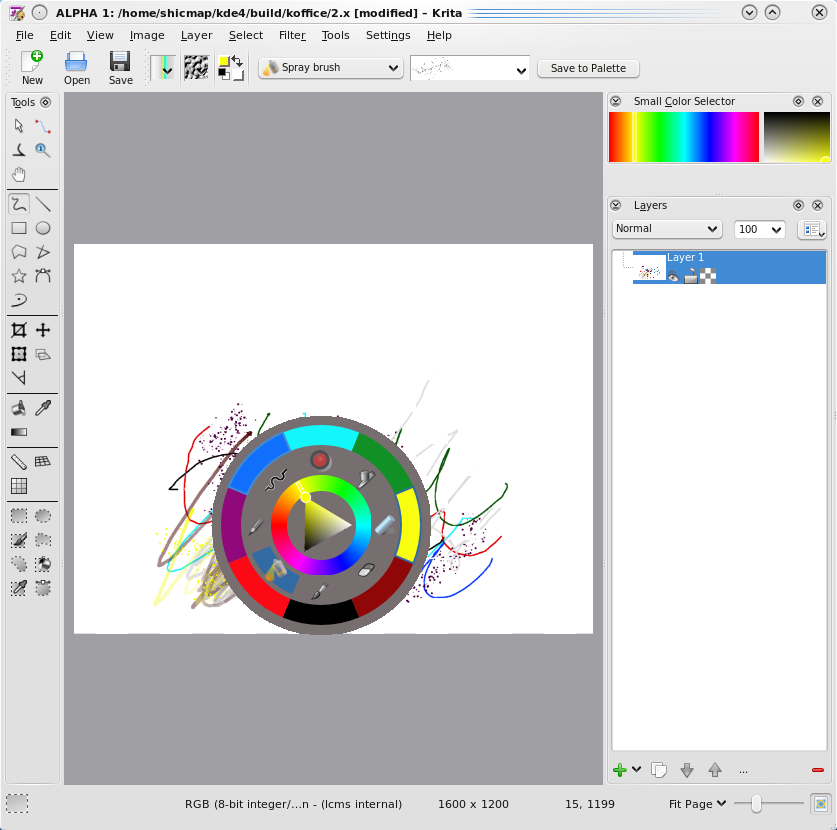
Task: Open the Settings menu
Action: click(x=388, y=35)
